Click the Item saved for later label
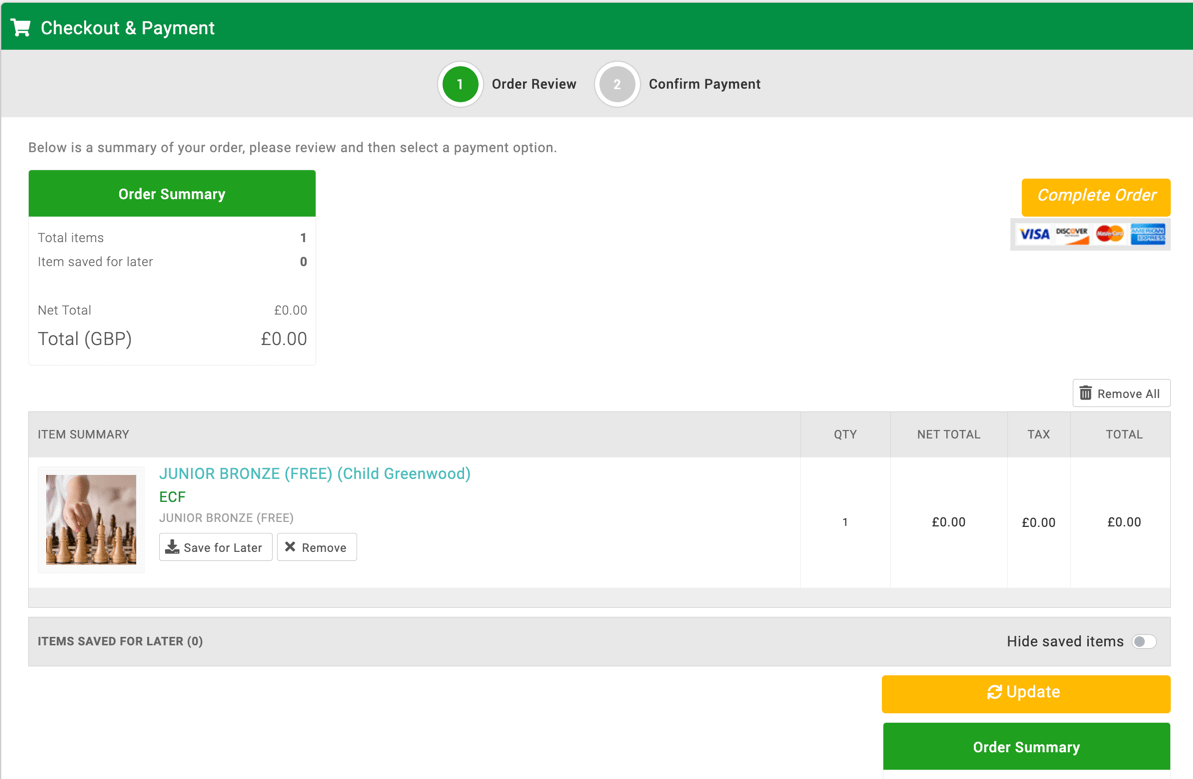 (95, 262)
